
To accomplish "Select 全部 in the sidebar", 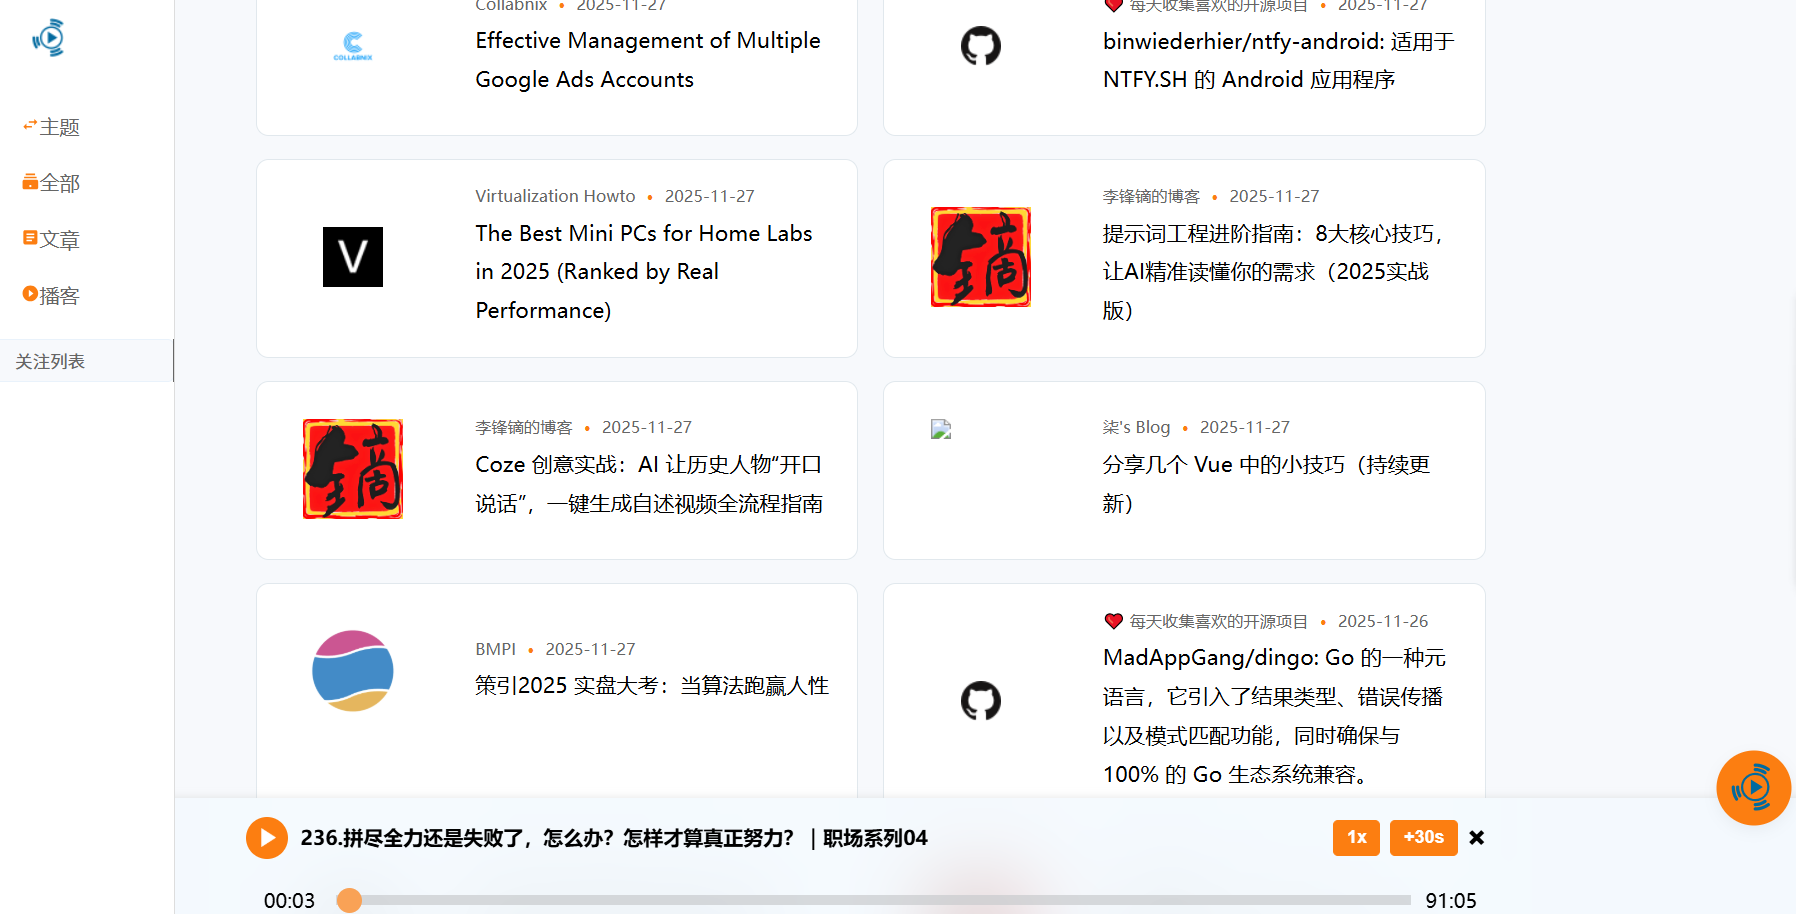I will pos(51,183).
